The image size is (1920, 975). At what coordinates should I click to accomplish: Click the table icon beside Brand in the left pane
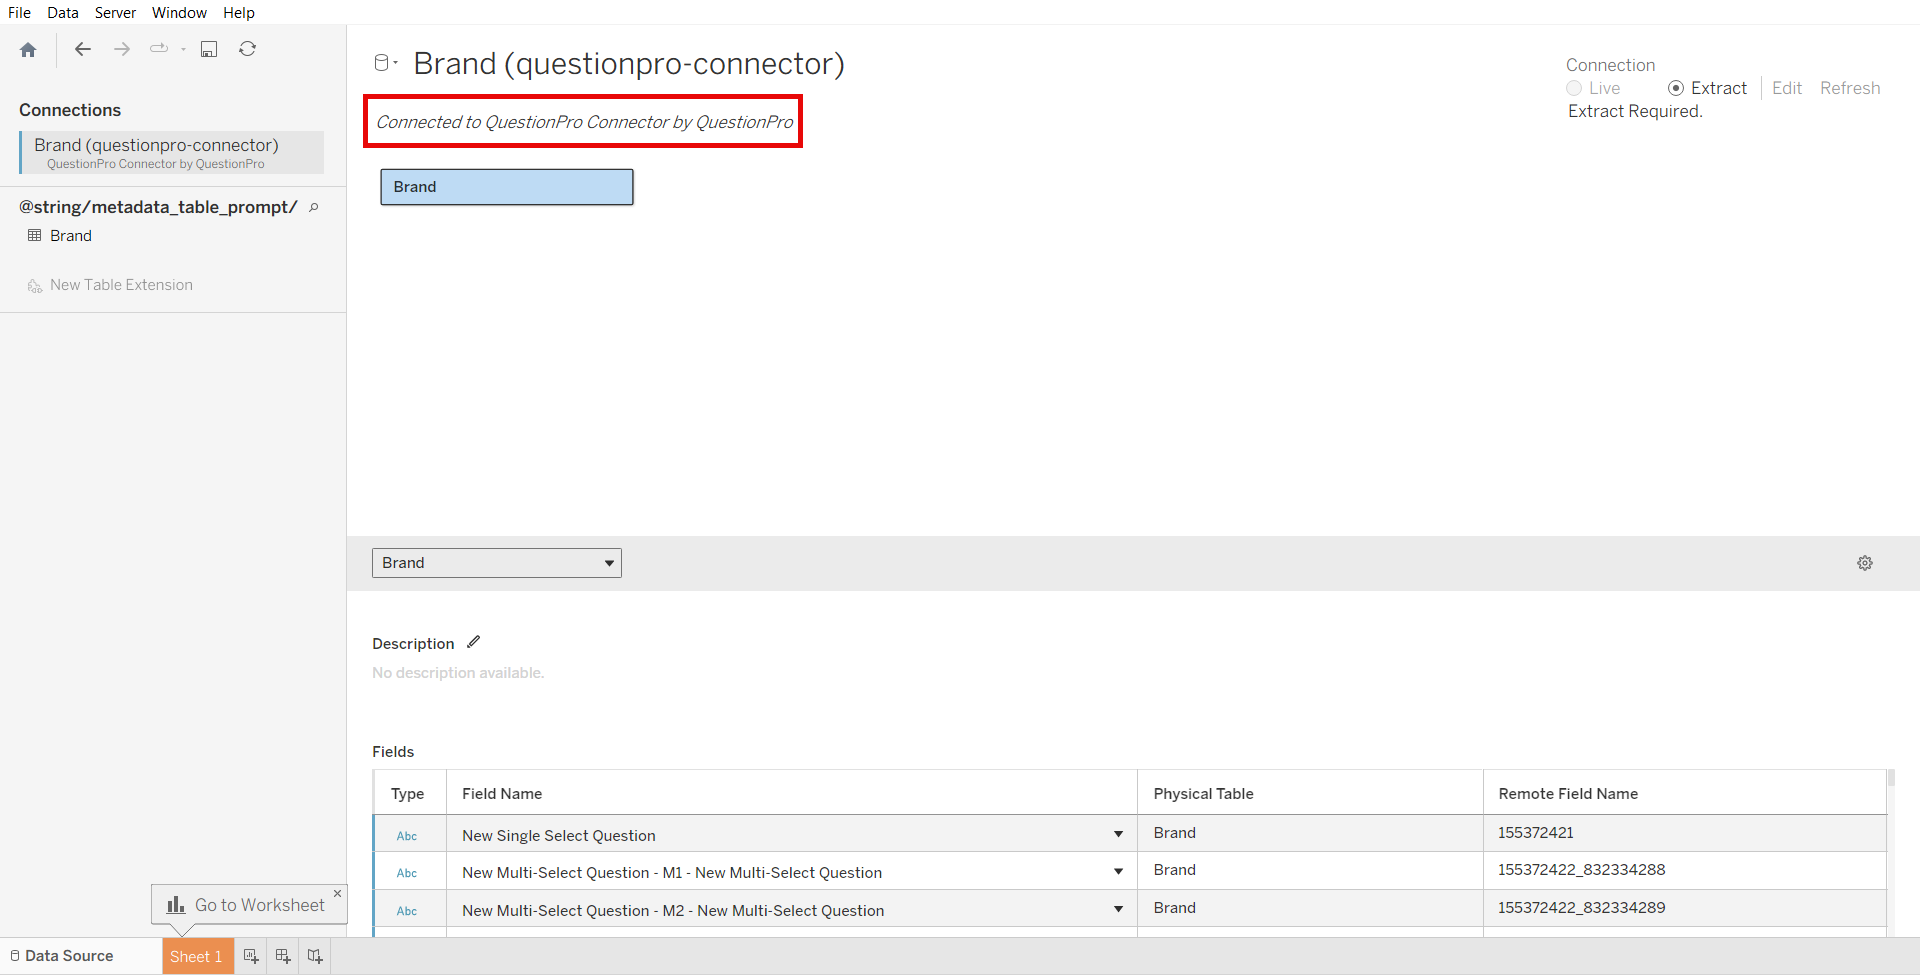35,236
